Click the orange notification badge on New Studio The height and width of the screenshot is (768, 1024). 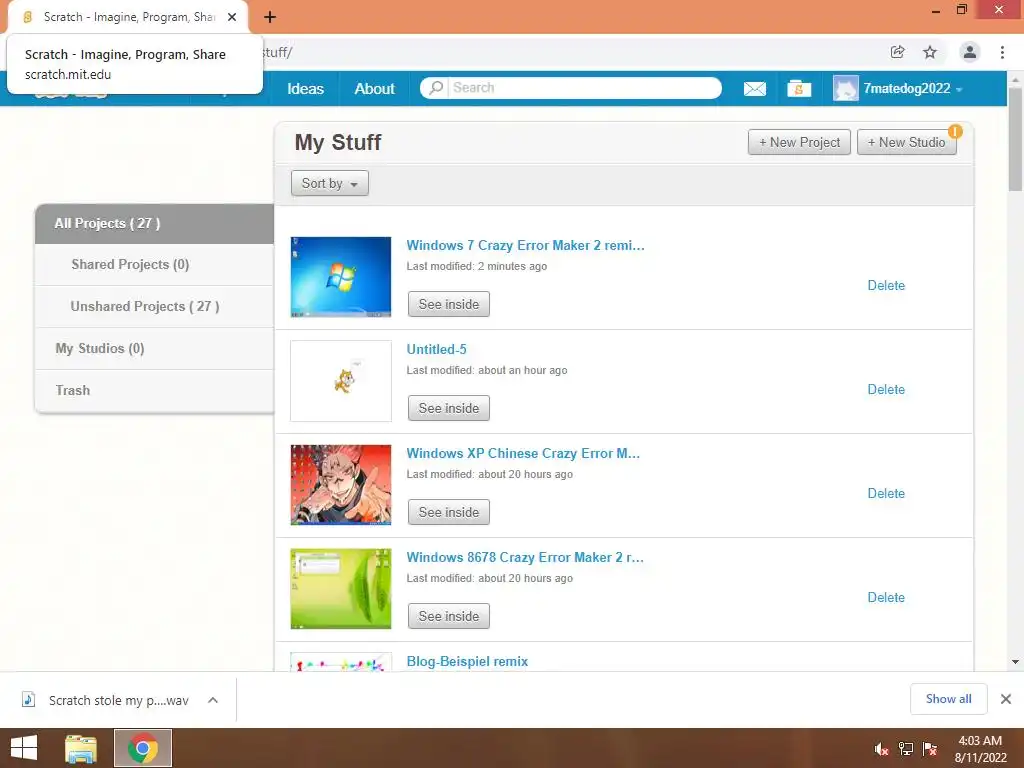click(955, 131)
